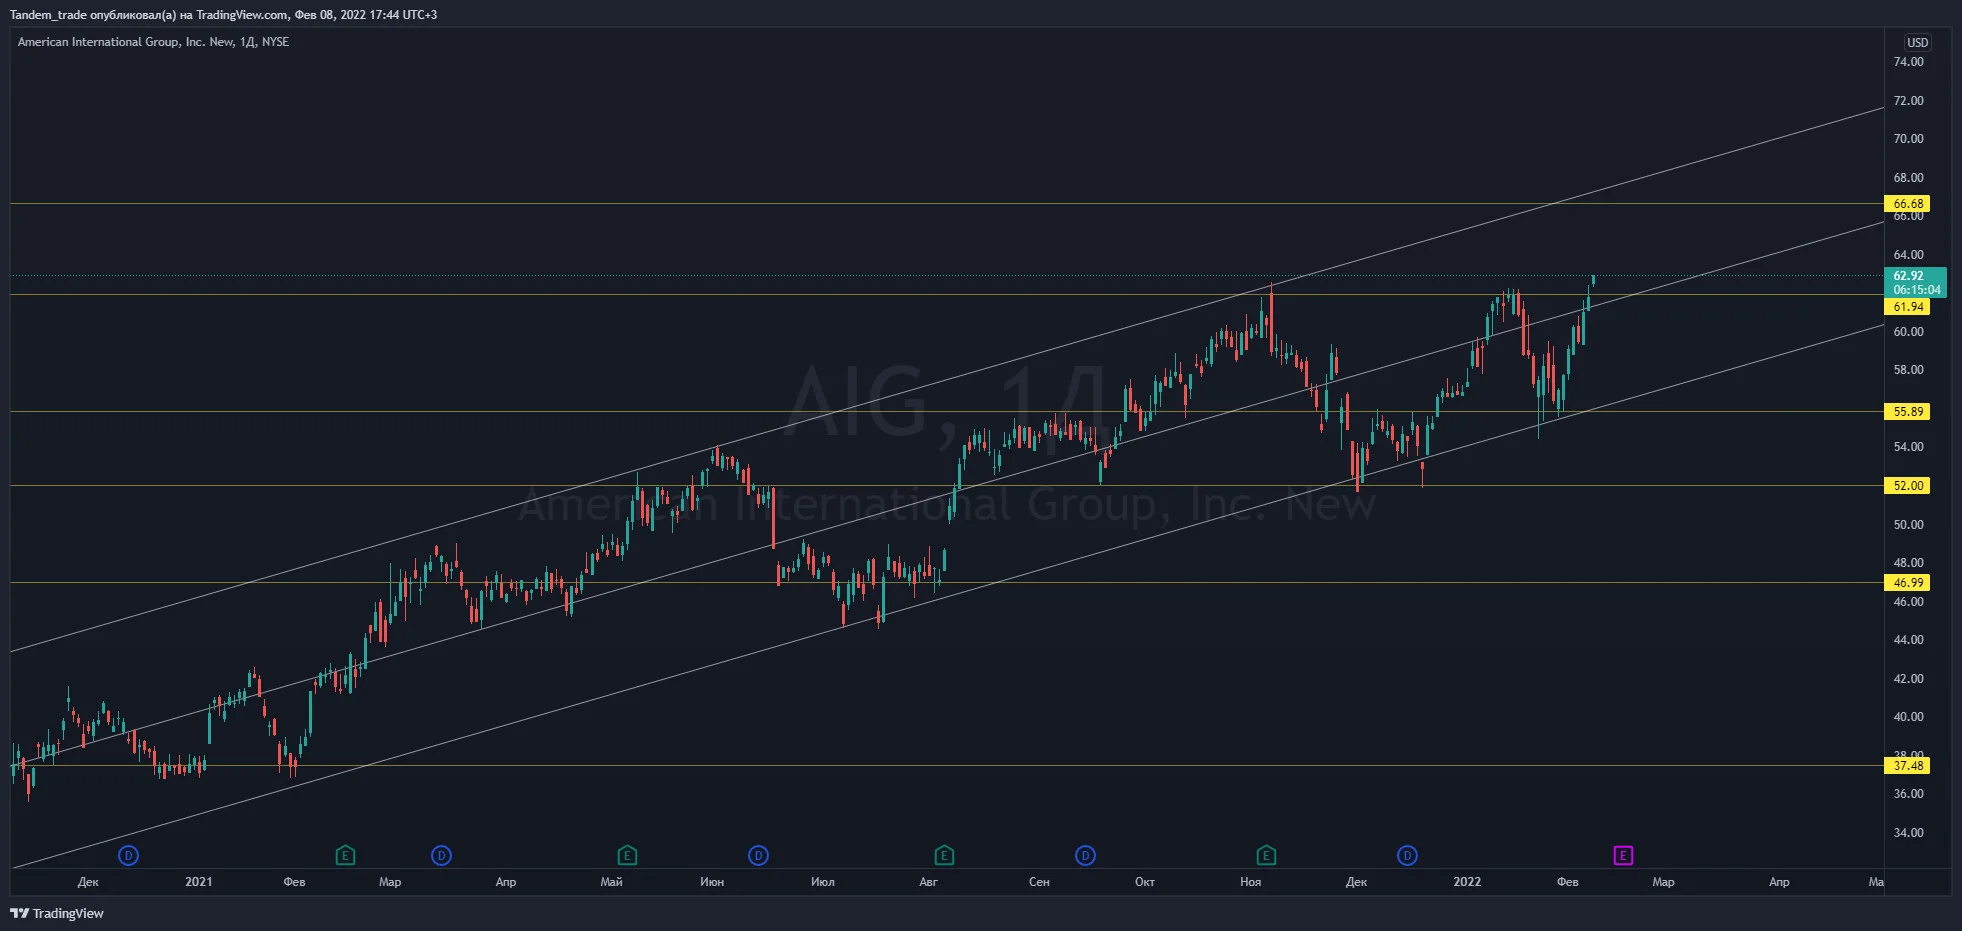Click the 46.99 yellow price level label
This screenshot has width=1962, height=931.
pyautogui.click(x=1908, y=582)
